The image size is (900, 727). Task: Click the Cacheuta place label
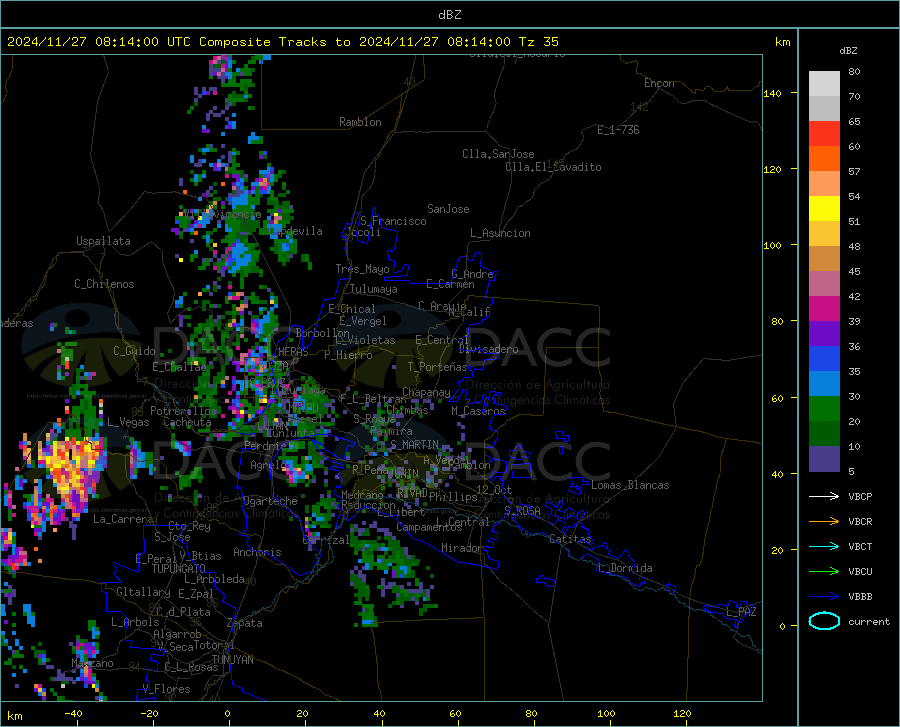pos(187,422)
